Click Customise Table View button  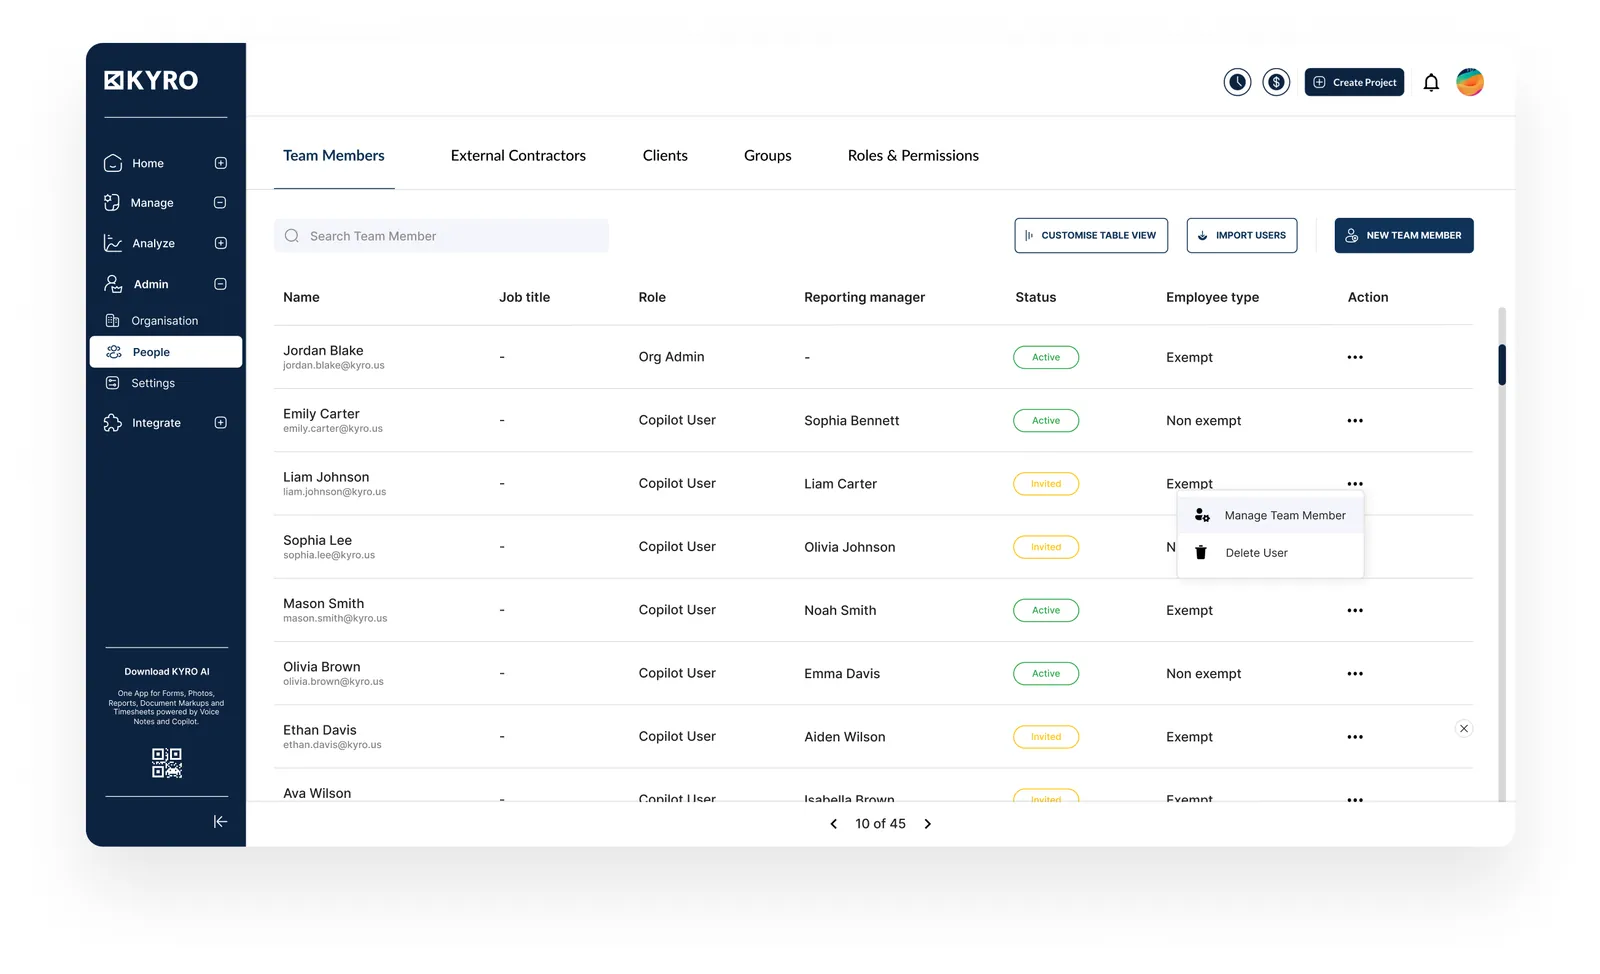coord(1091,235)
